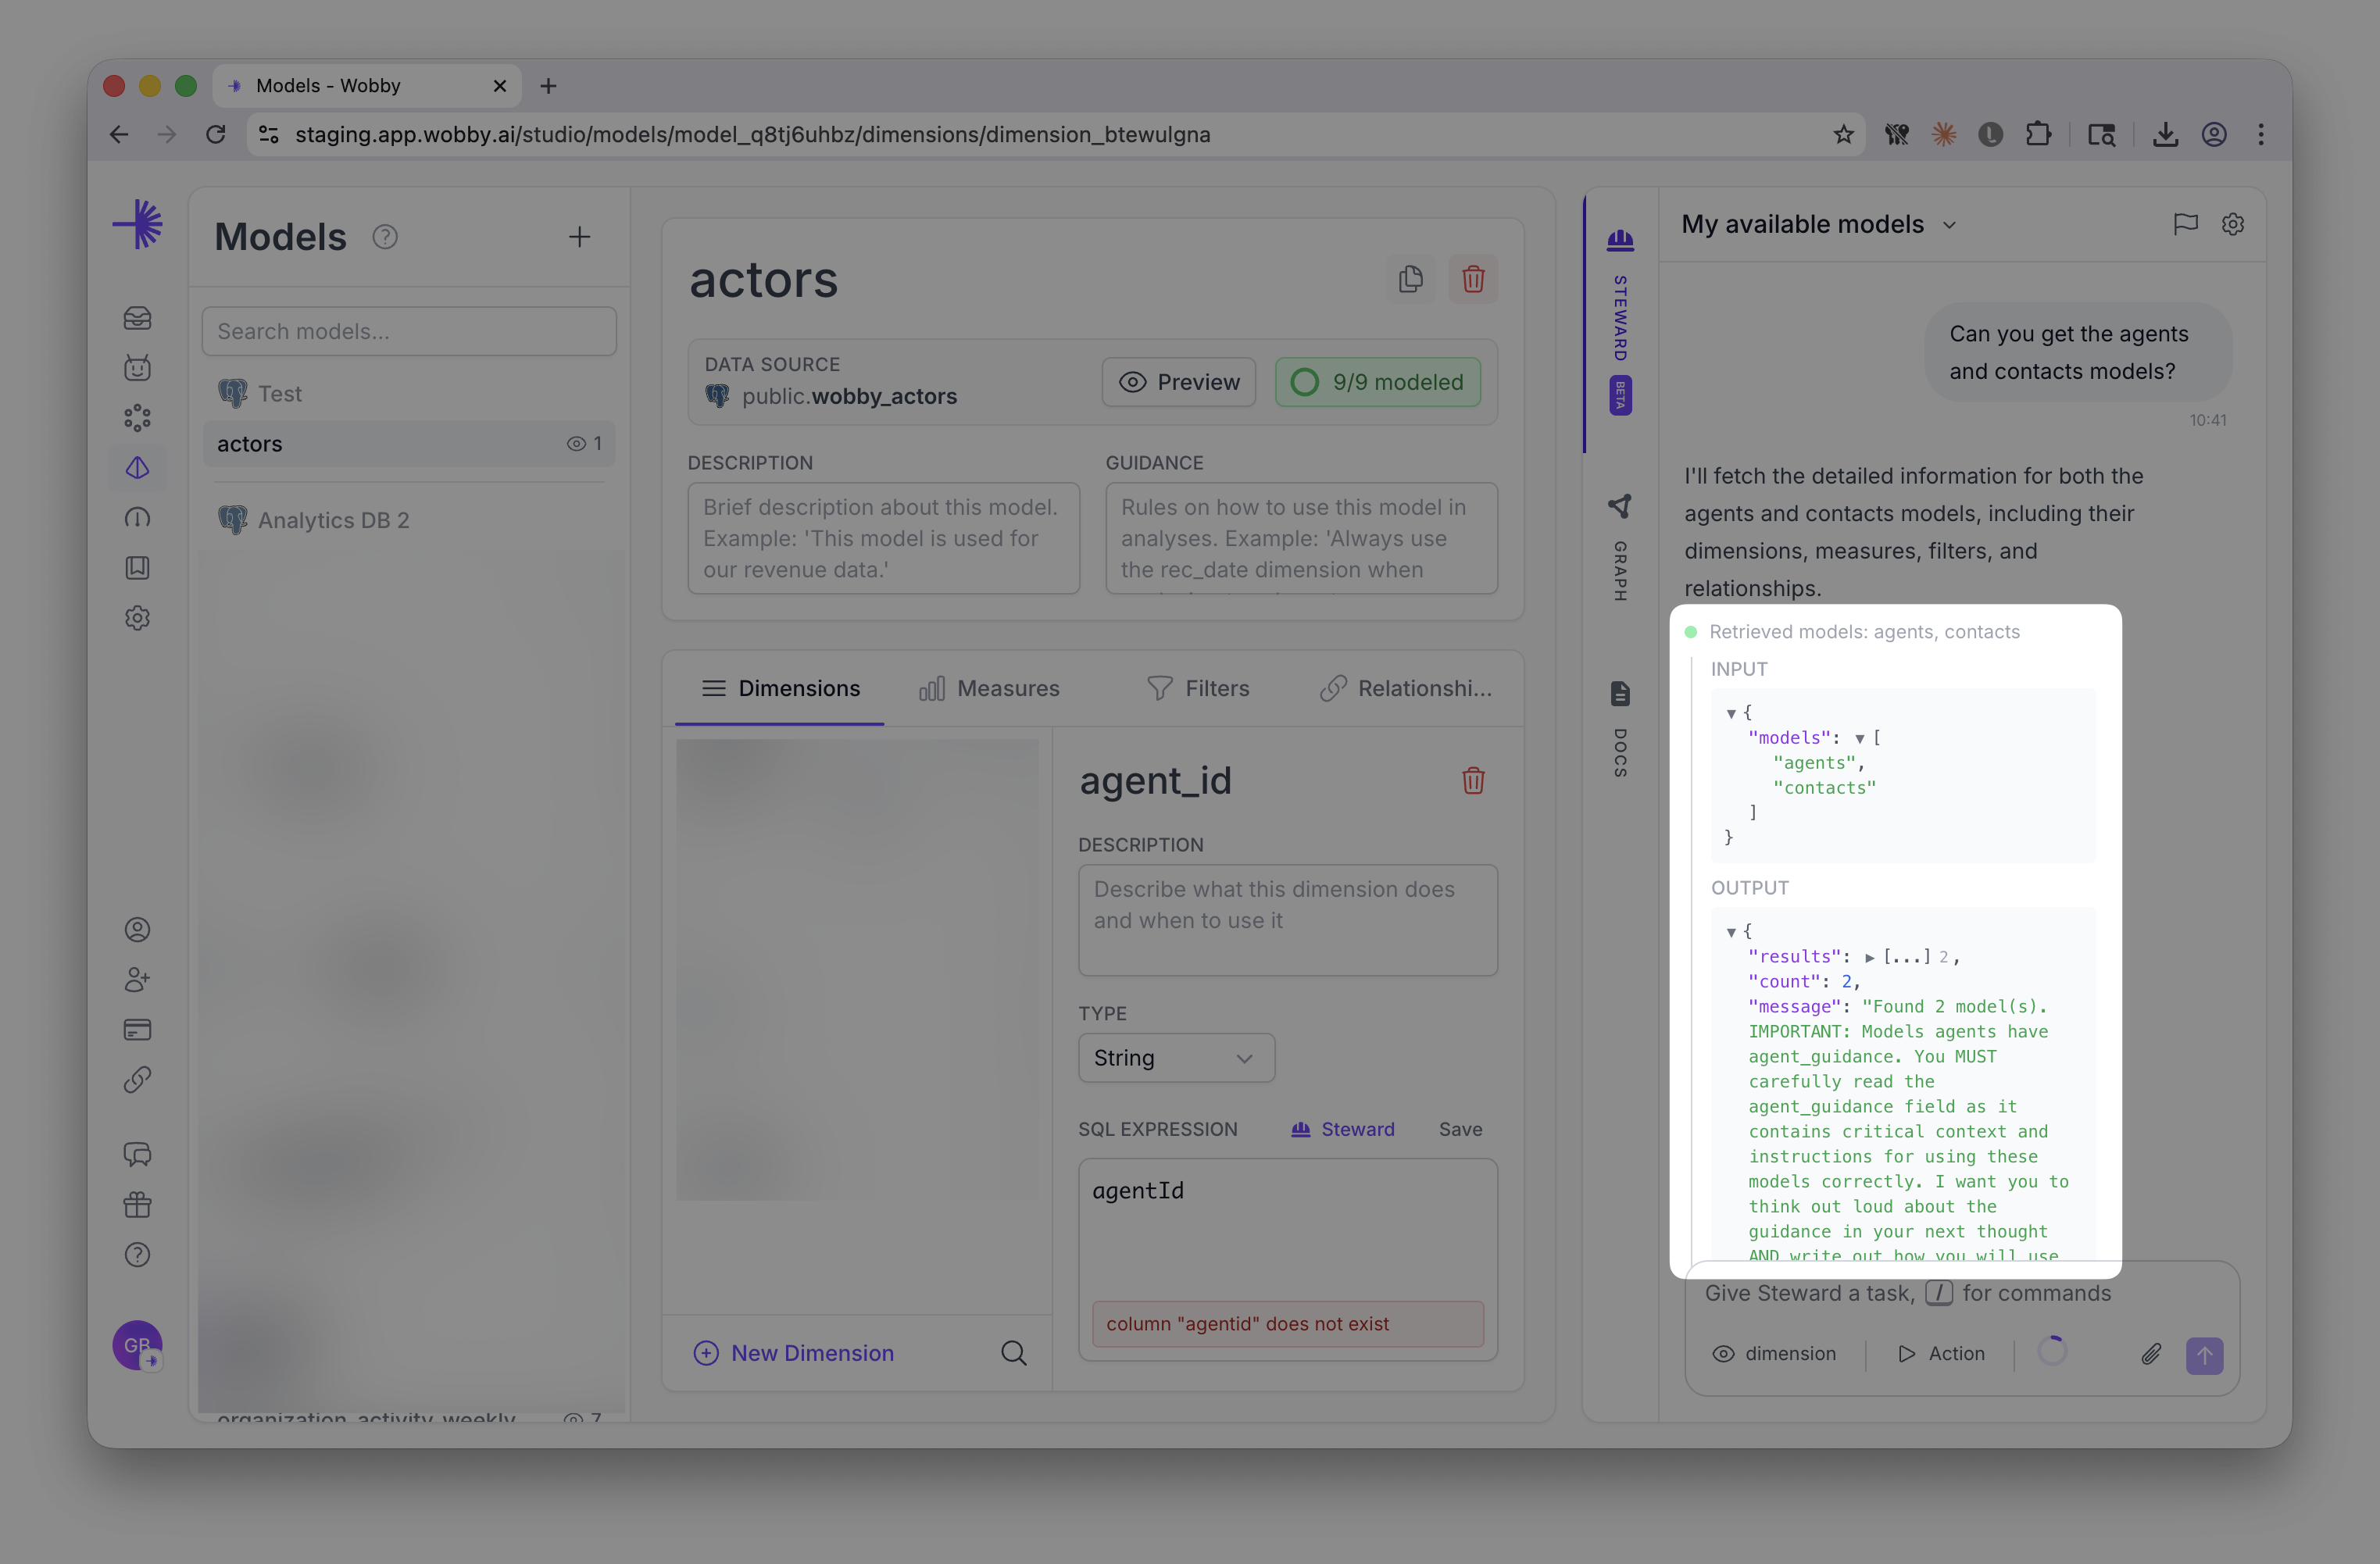Click the Preview button

click(1178, 382)
